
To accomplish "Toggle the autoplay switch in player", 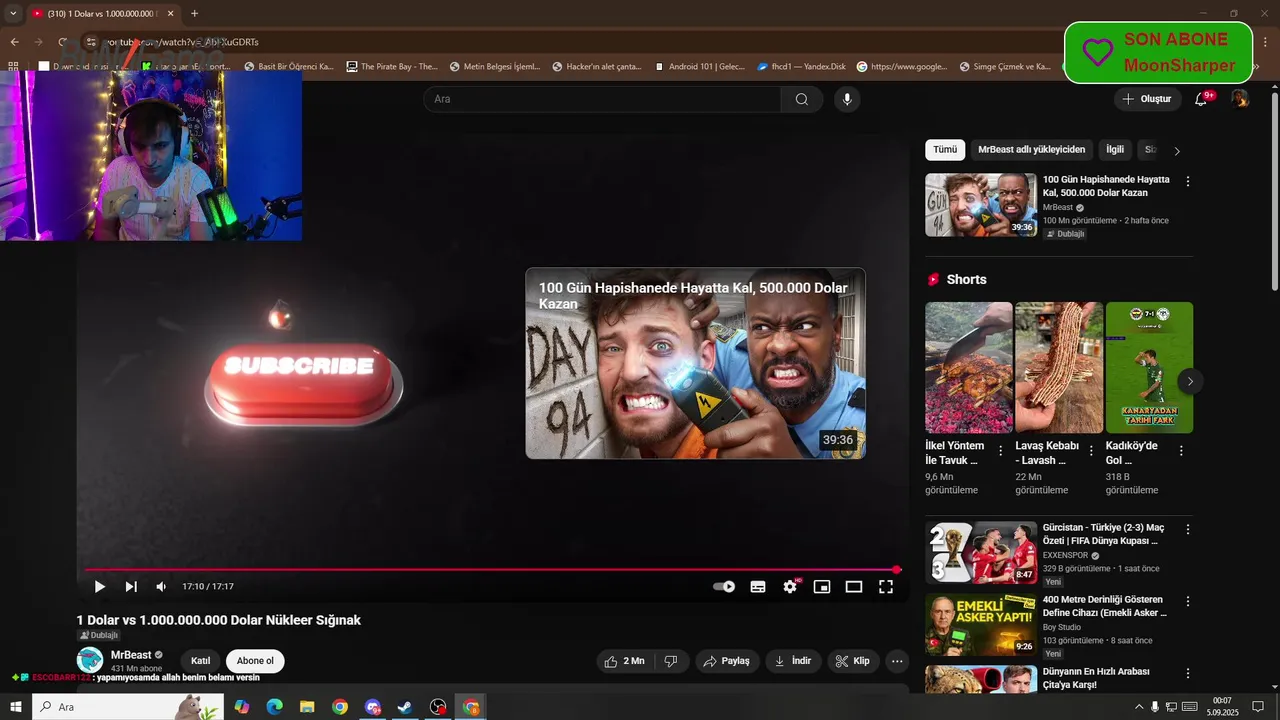I will tap(724, 587).
